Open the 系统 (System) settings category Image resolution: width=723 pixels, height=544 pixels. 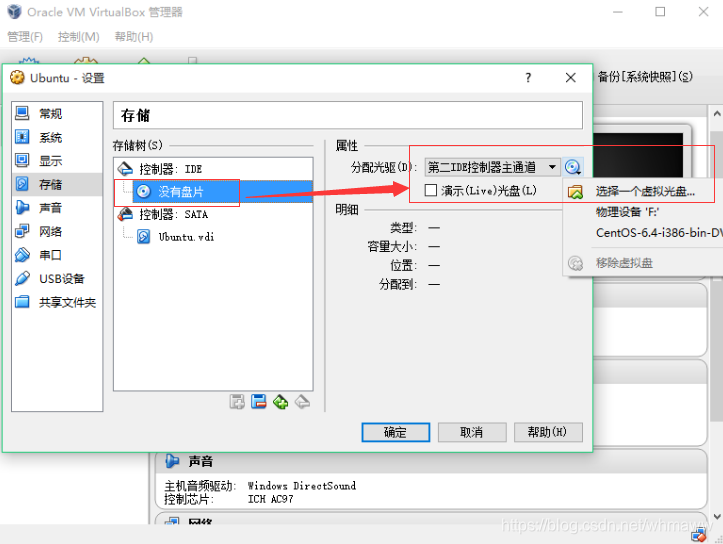pos(57,137)
